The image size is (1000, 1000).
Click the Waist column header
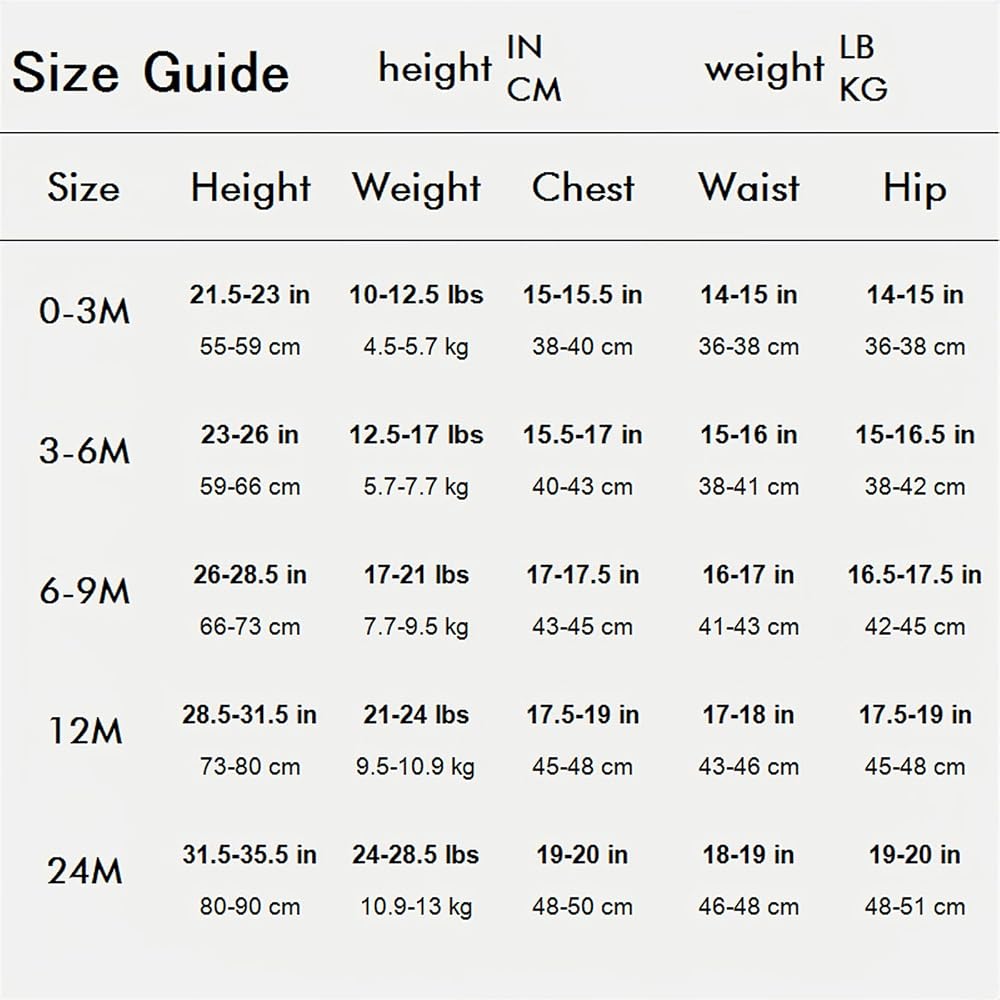[x=749, y=188]
